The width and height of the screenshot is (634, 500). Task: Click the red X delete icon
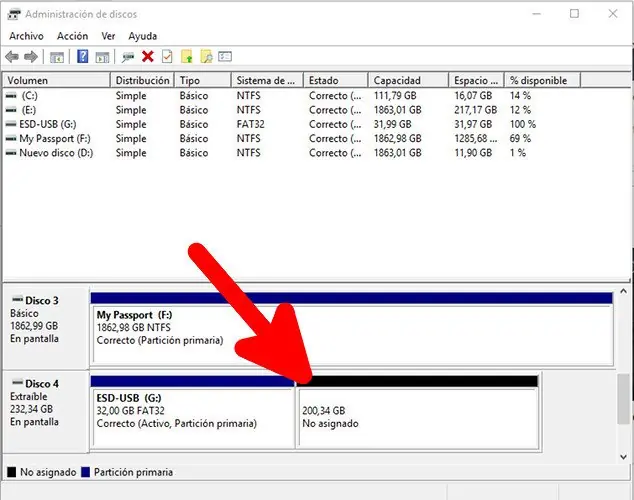click(x=148, y=57)
